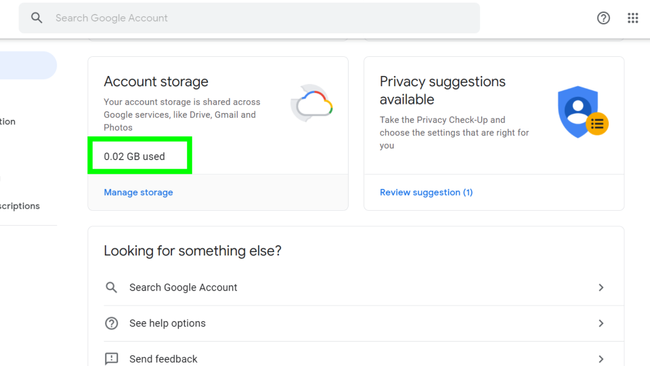Click the search magnifier icon in top bar

[x=36, y=18]
